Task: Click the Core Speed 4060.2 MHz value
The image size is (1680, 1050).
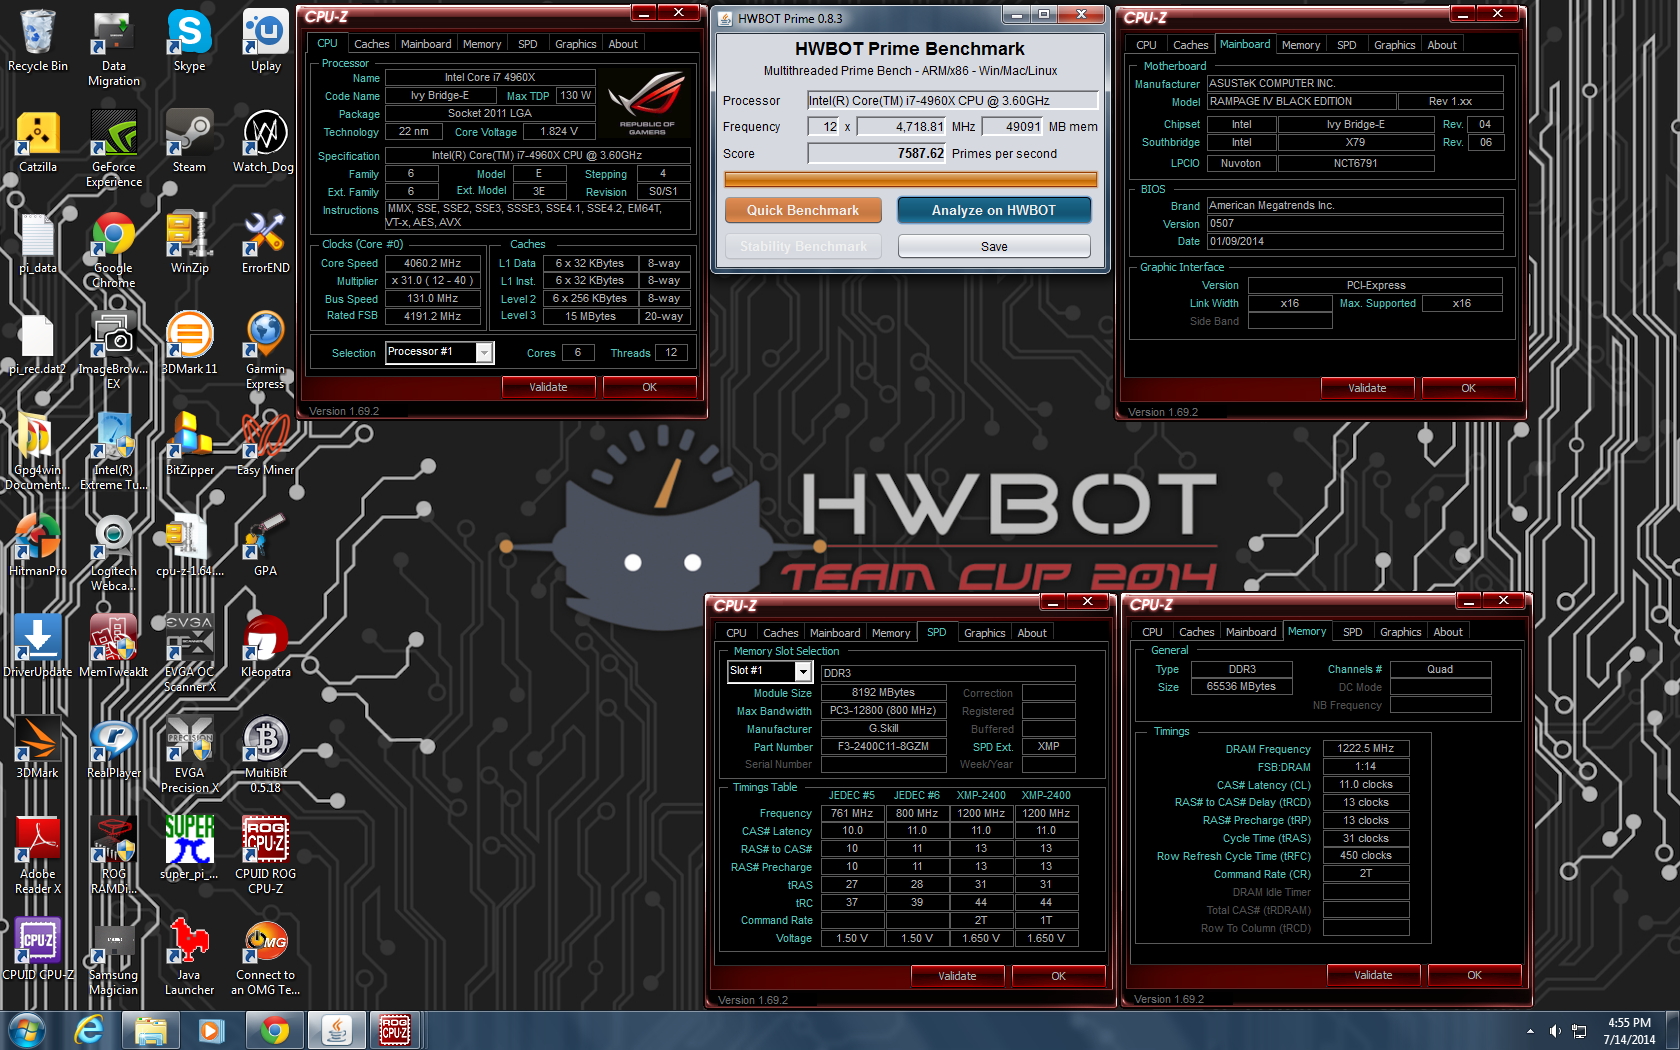Action: pos(432,263)
